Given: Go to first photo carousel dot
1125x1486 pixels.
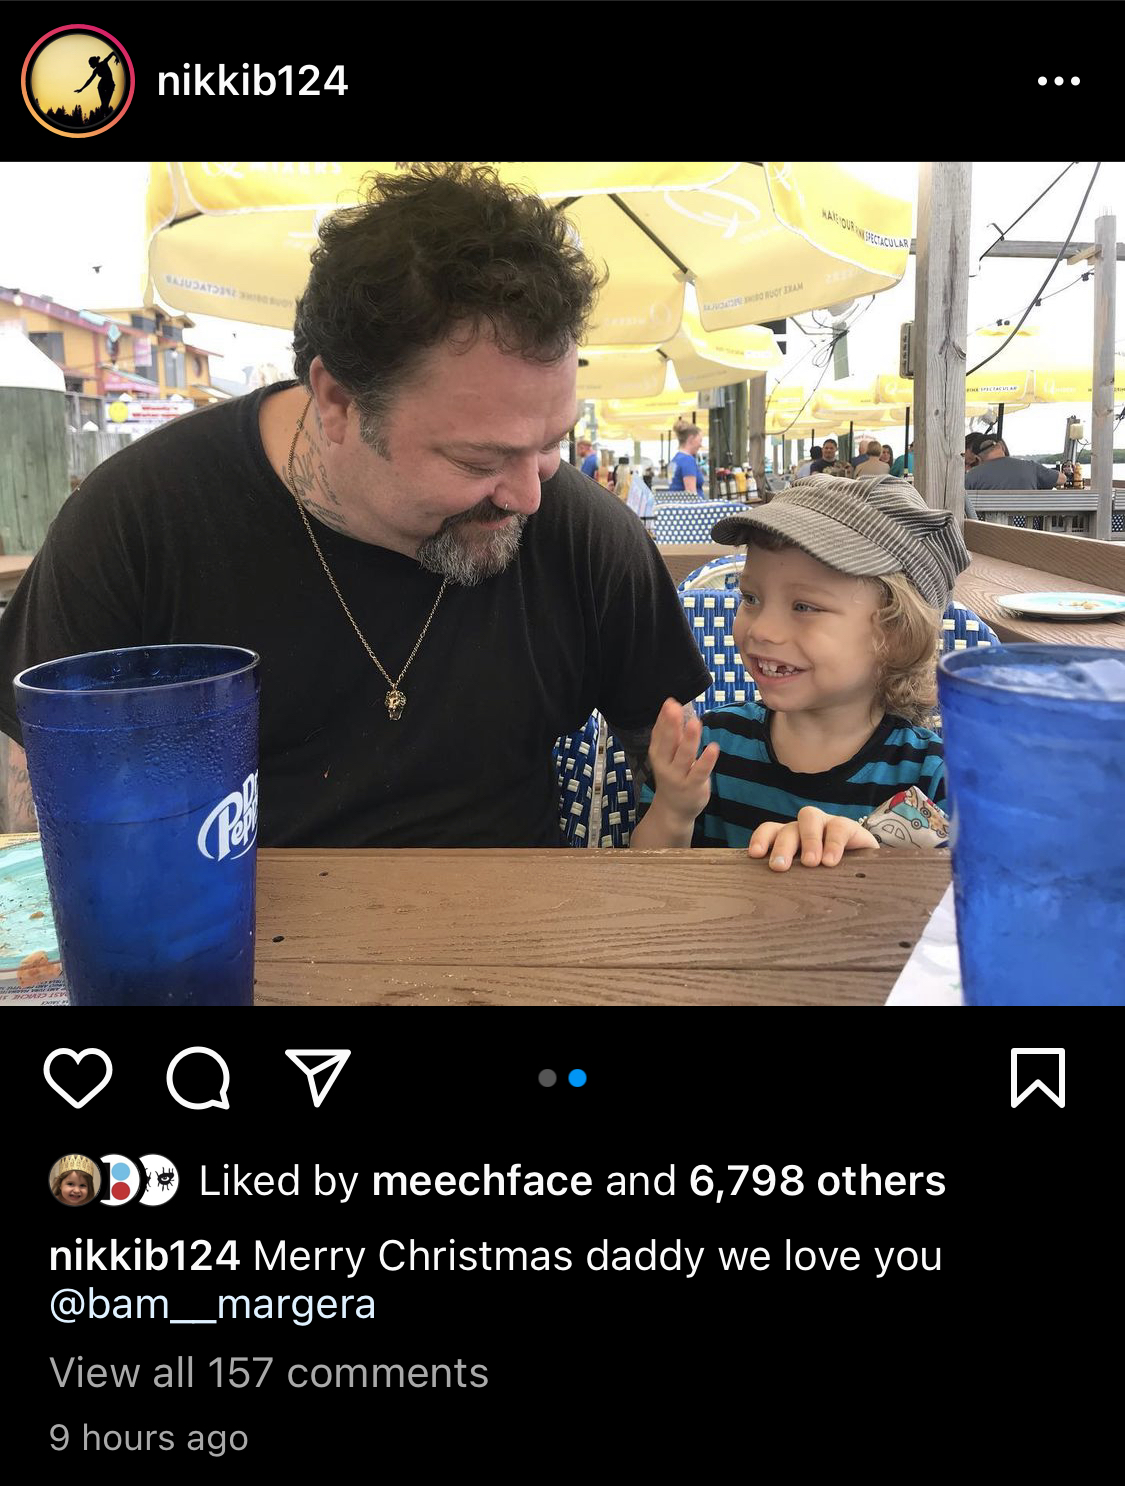Looking at the screenshot, I should tap(547, 1078).
